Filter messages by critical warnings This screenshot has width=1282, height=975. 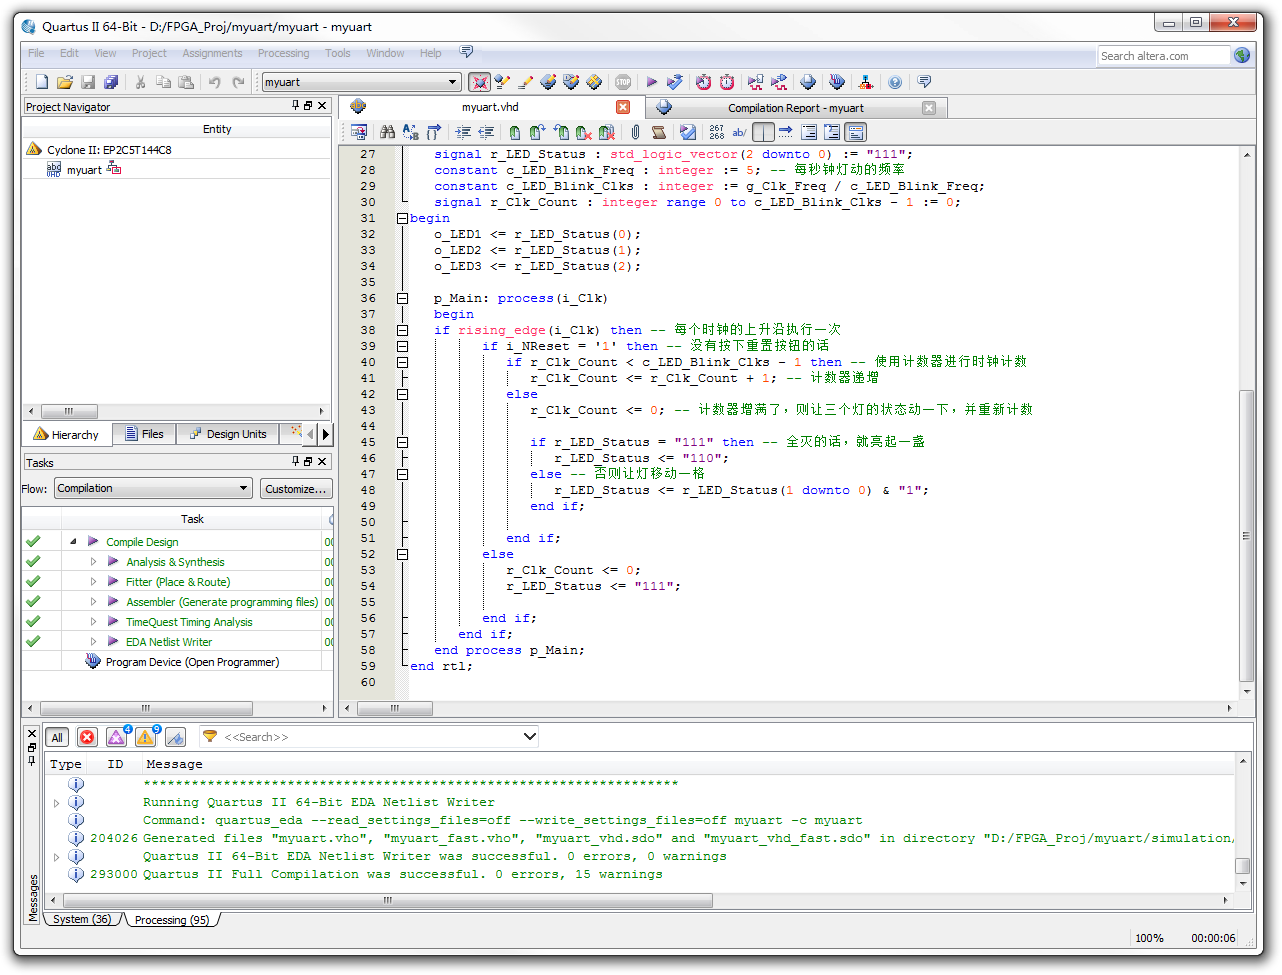(116, 738)
